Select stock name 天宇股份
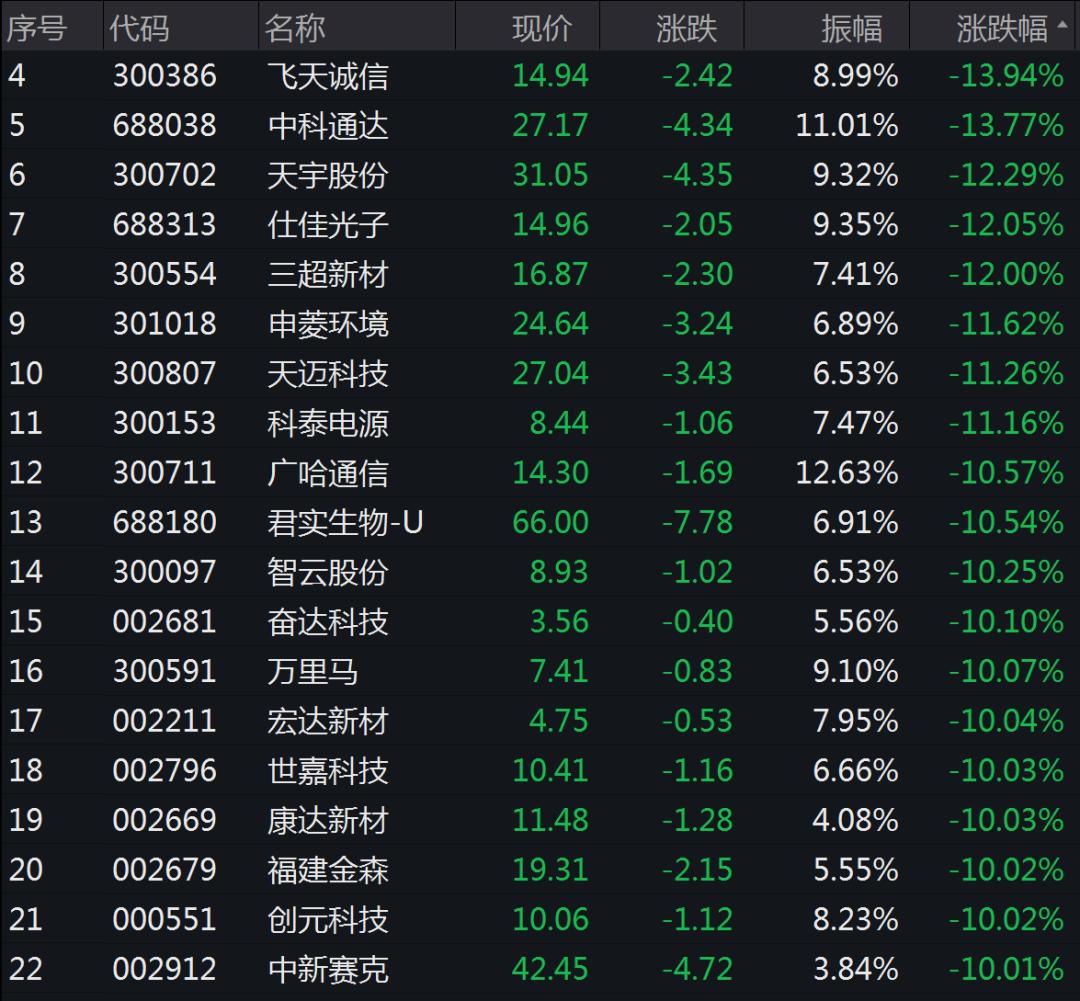Image resolution: width=1080 pixels, height=1001 pixels. (x=328, y=175)
